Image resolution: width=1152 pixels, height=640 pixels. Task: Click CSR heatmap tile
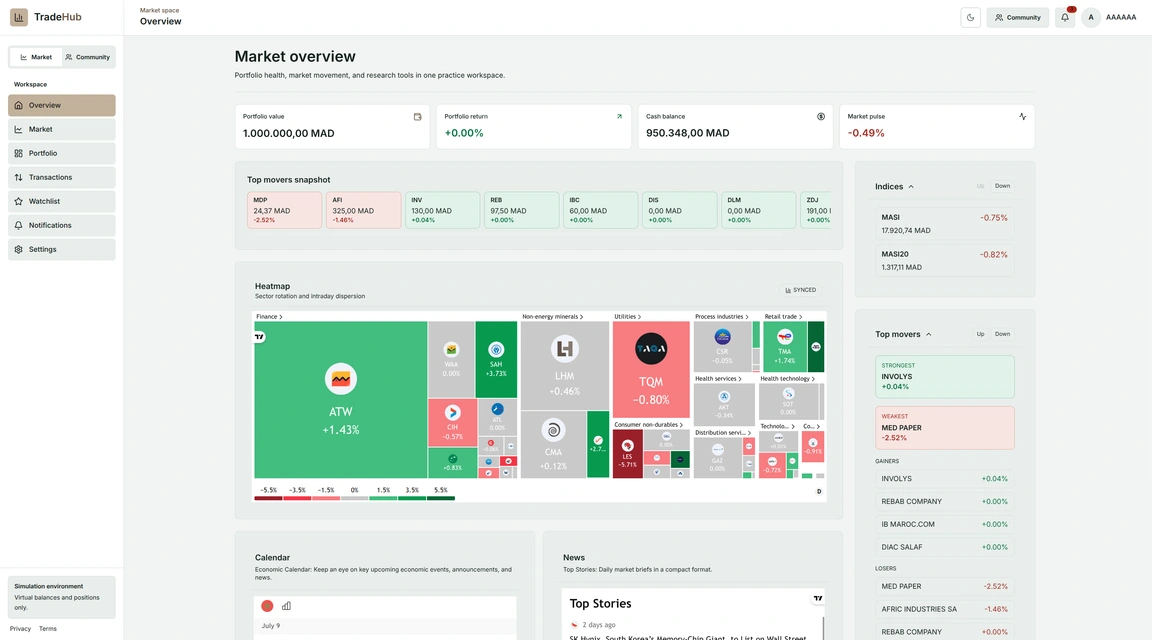coord(722,347)
